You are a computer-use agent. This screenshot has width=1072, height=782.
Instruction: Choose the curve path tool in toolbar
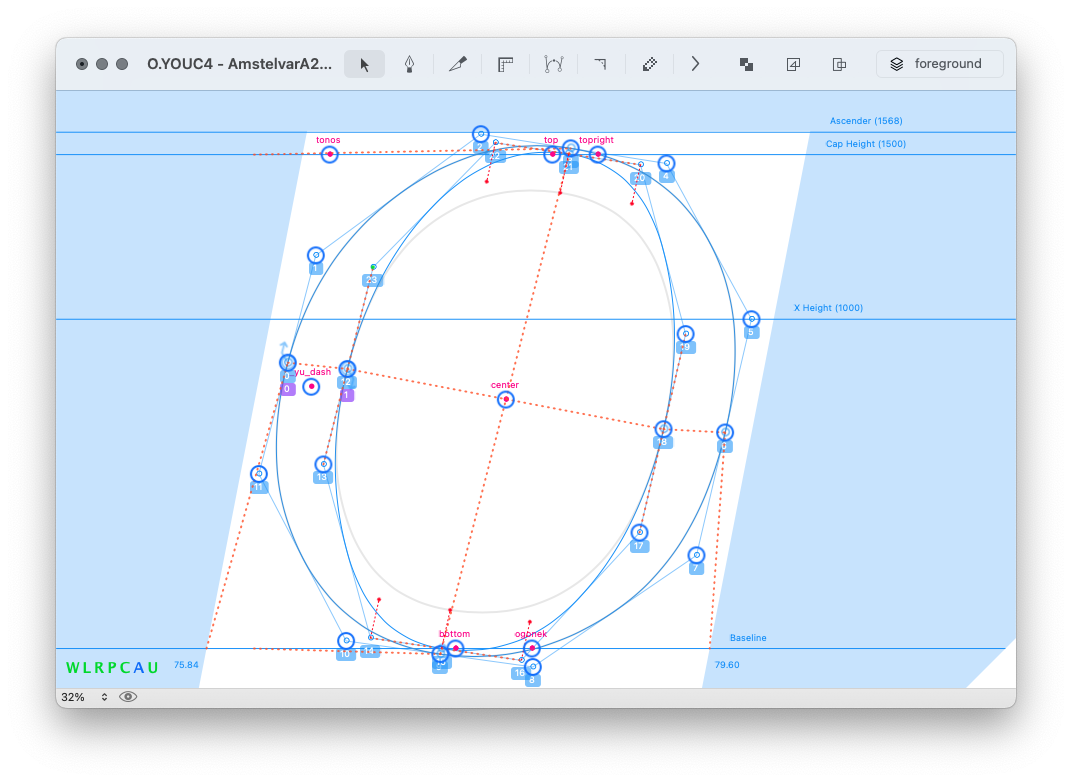click(553, 64)
